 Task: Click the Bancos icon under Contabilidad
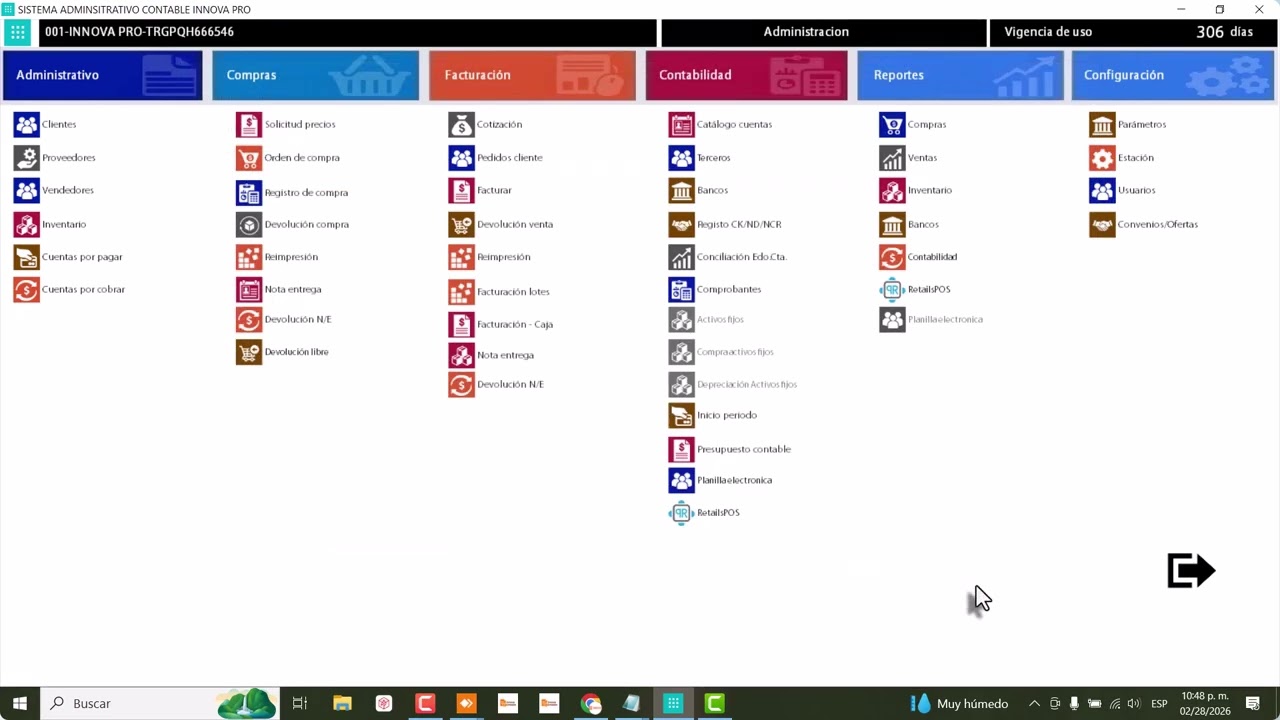(681, 190)
